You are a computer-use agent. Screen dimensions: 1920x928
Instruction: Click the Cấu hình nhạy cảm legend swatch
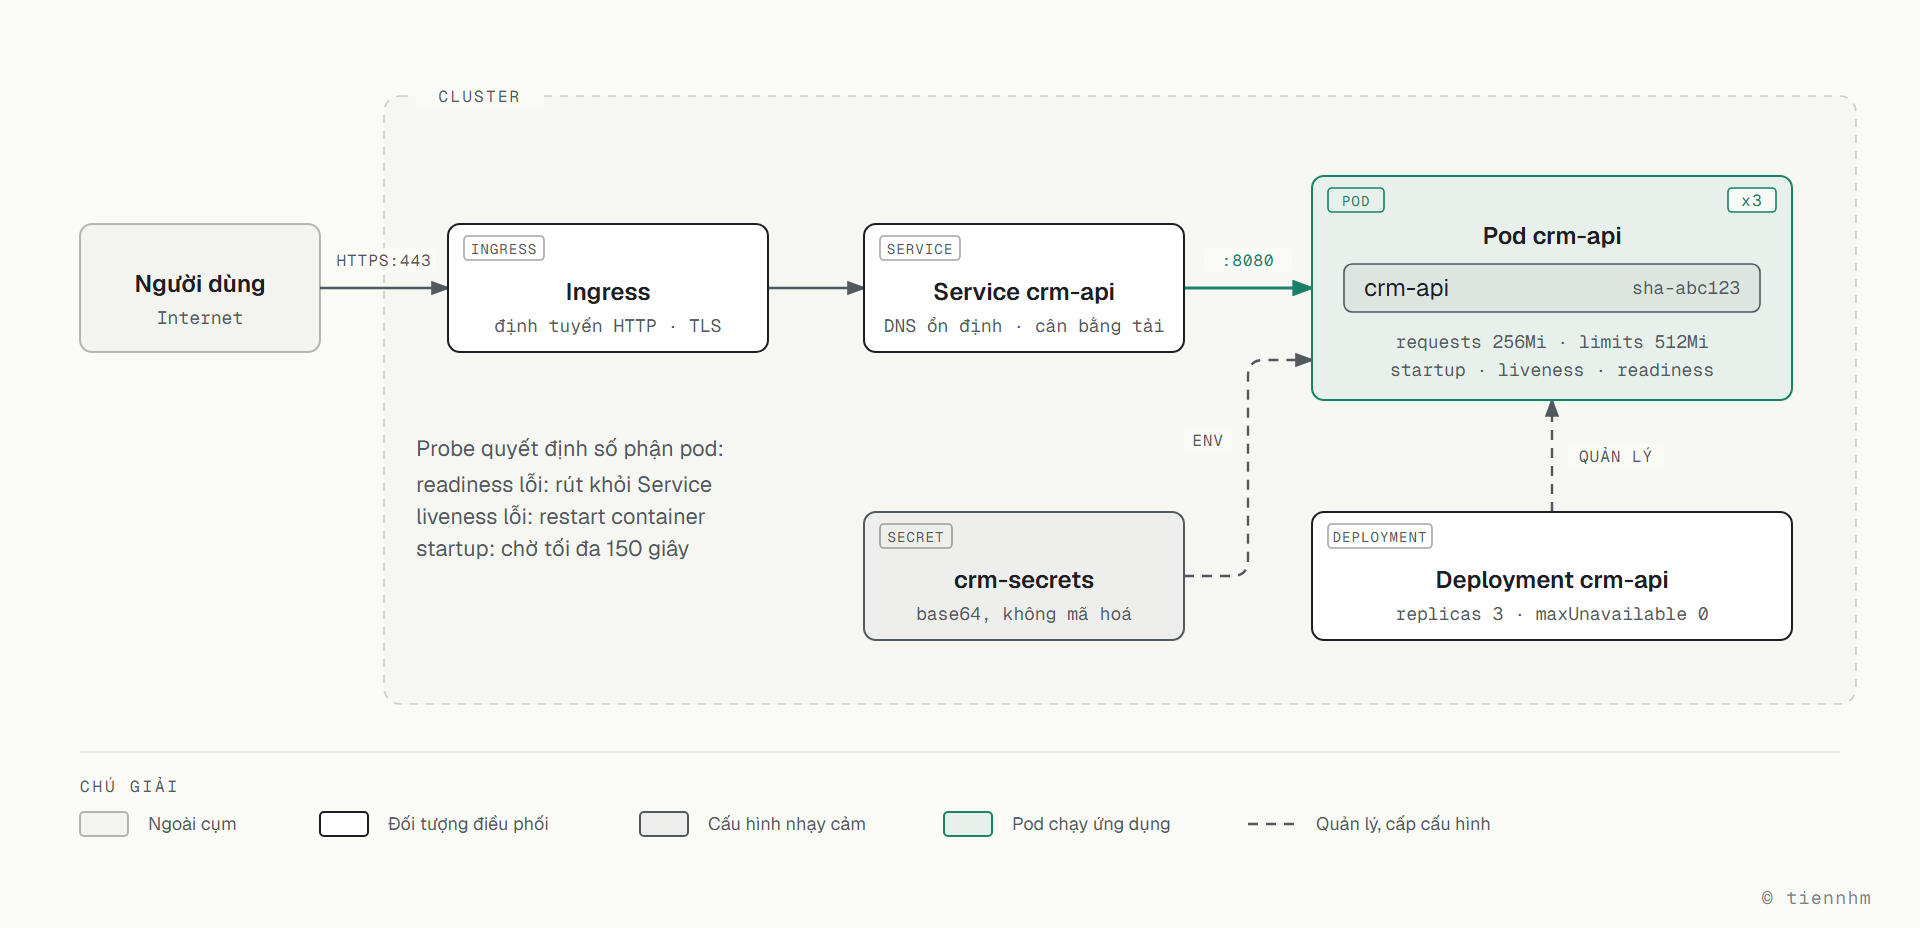664,824
